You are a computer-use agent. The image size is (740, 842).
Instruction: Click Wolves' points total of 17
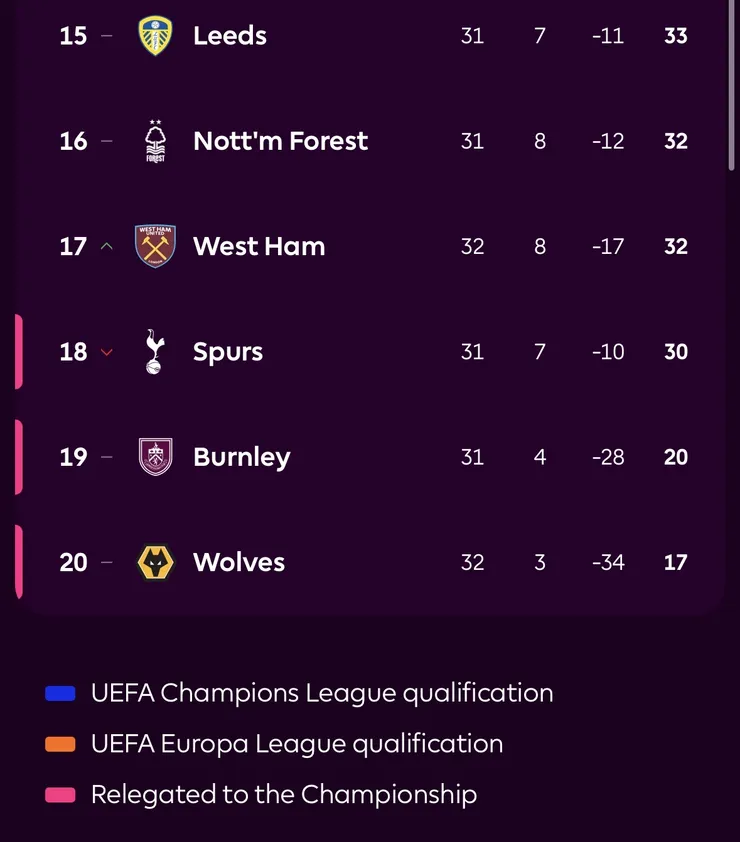[x=676, y=562]
